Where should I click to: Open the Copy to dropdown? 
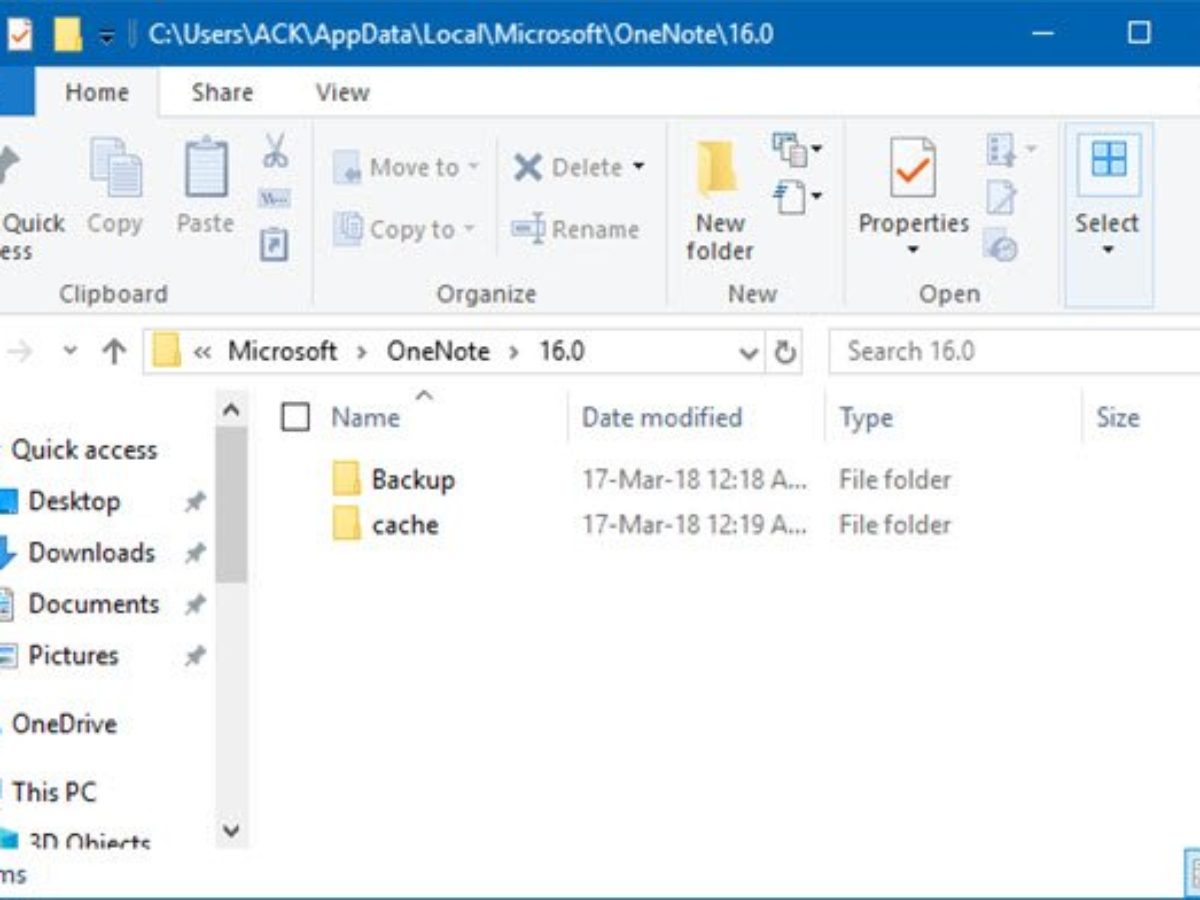click(x=404, y=229)
